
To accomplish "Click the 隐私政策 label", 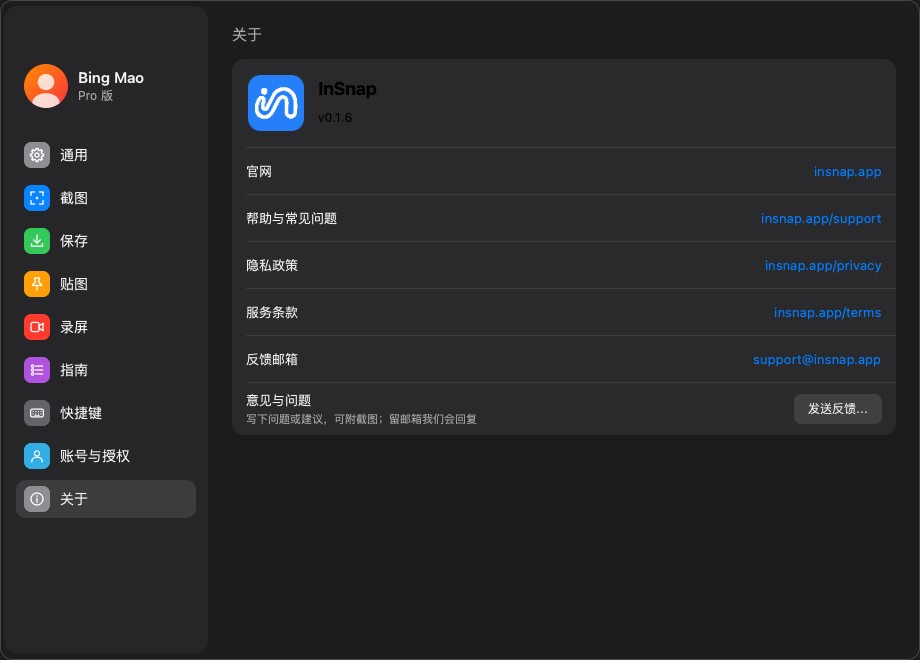I will pyautogui.click(x=272, y=265).
